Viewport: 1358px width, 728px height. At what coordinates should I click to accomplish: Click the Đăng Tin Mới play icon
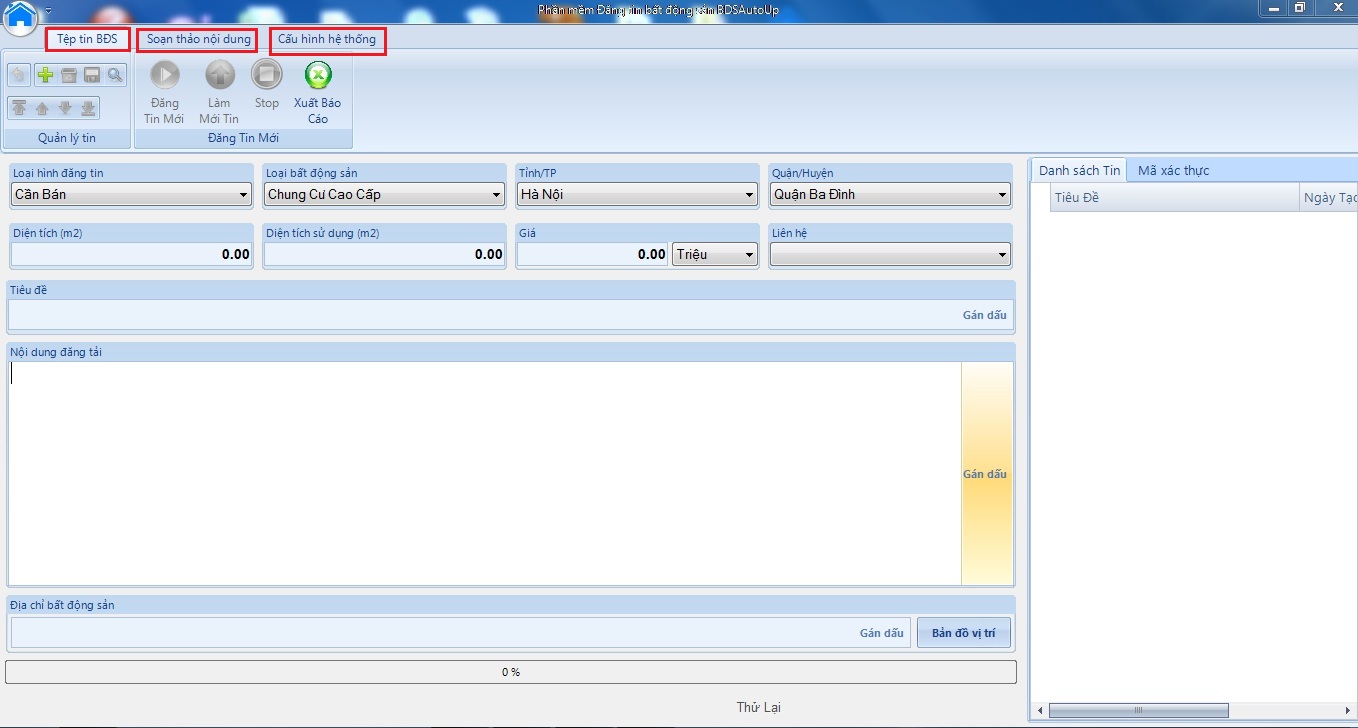[165, 75]
